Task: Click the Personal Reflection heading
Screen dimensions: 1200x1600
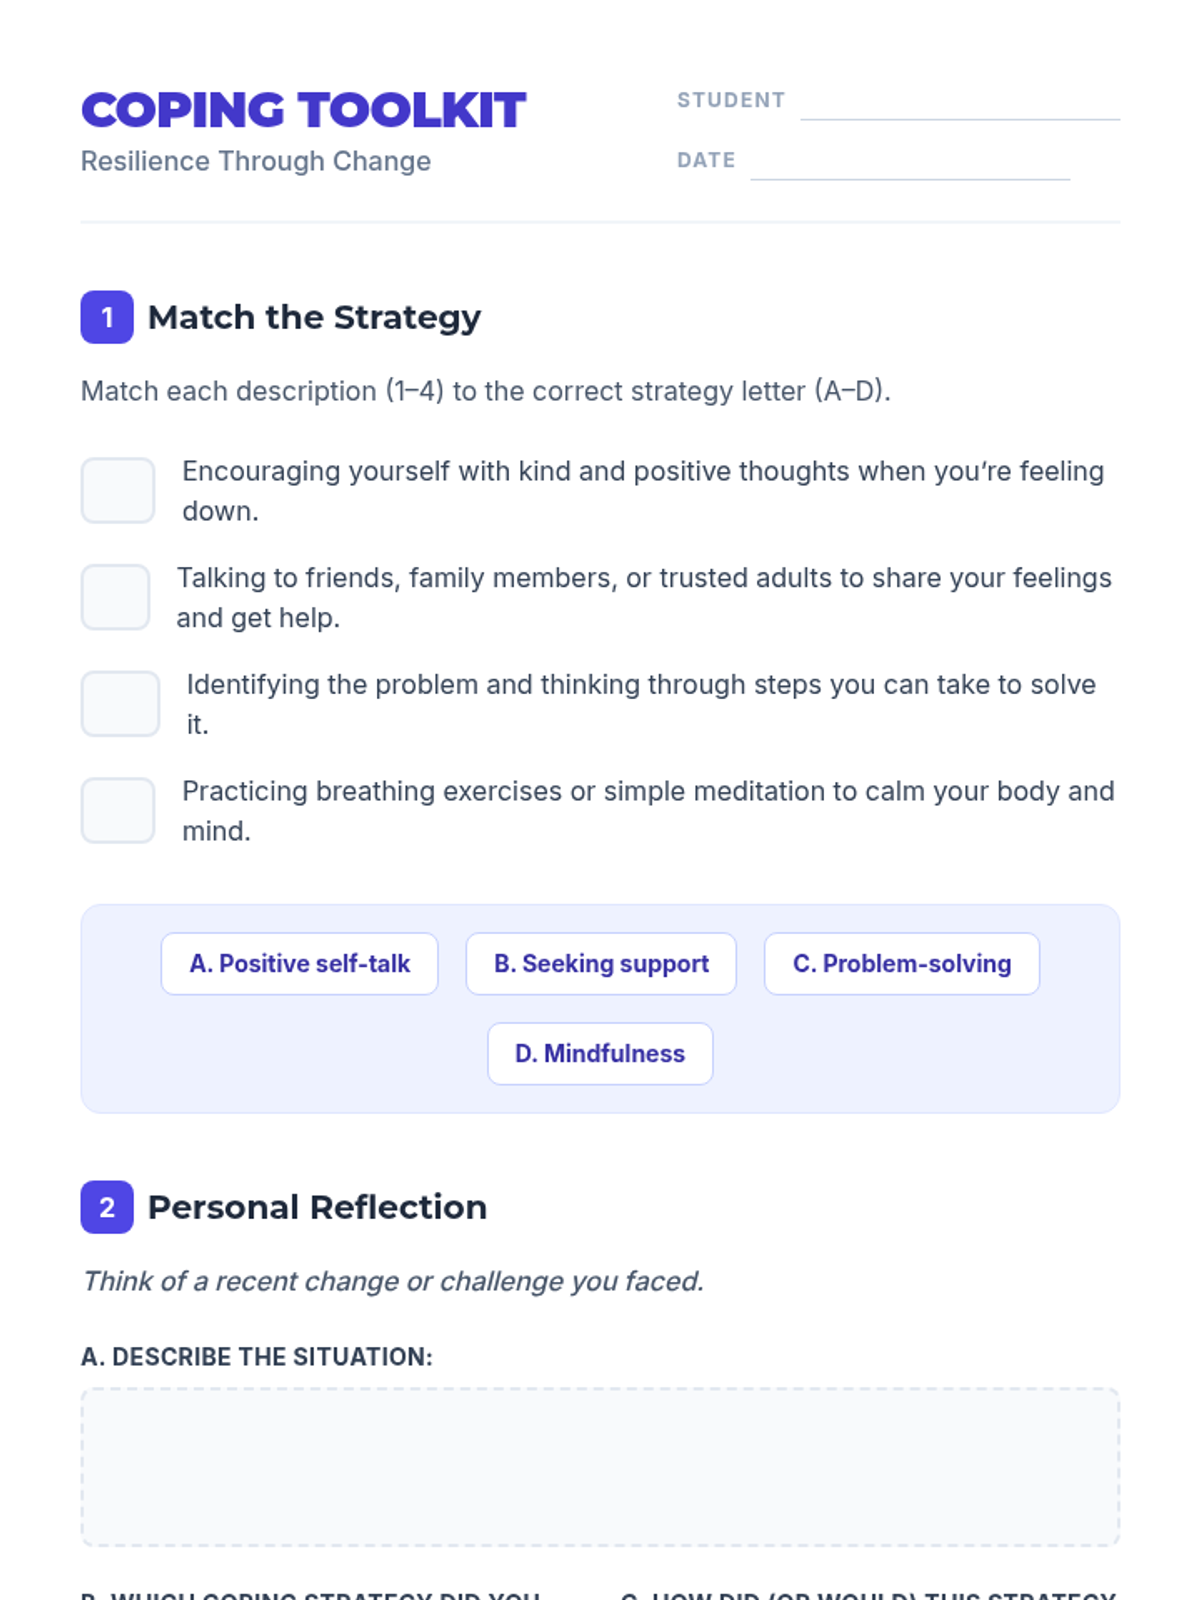Action: [317, 1208]
